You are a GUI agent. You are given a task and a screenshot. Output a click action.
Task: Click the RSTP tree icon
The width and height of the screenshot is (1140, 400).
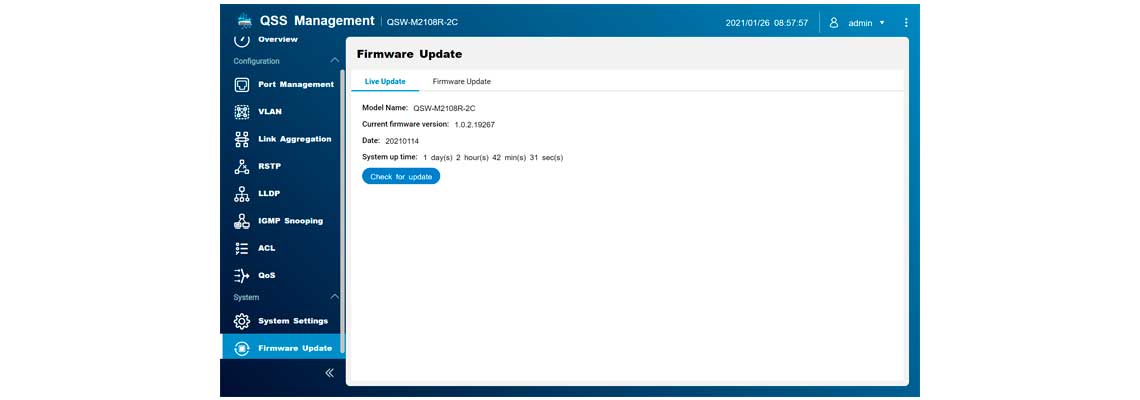point(241,167)
